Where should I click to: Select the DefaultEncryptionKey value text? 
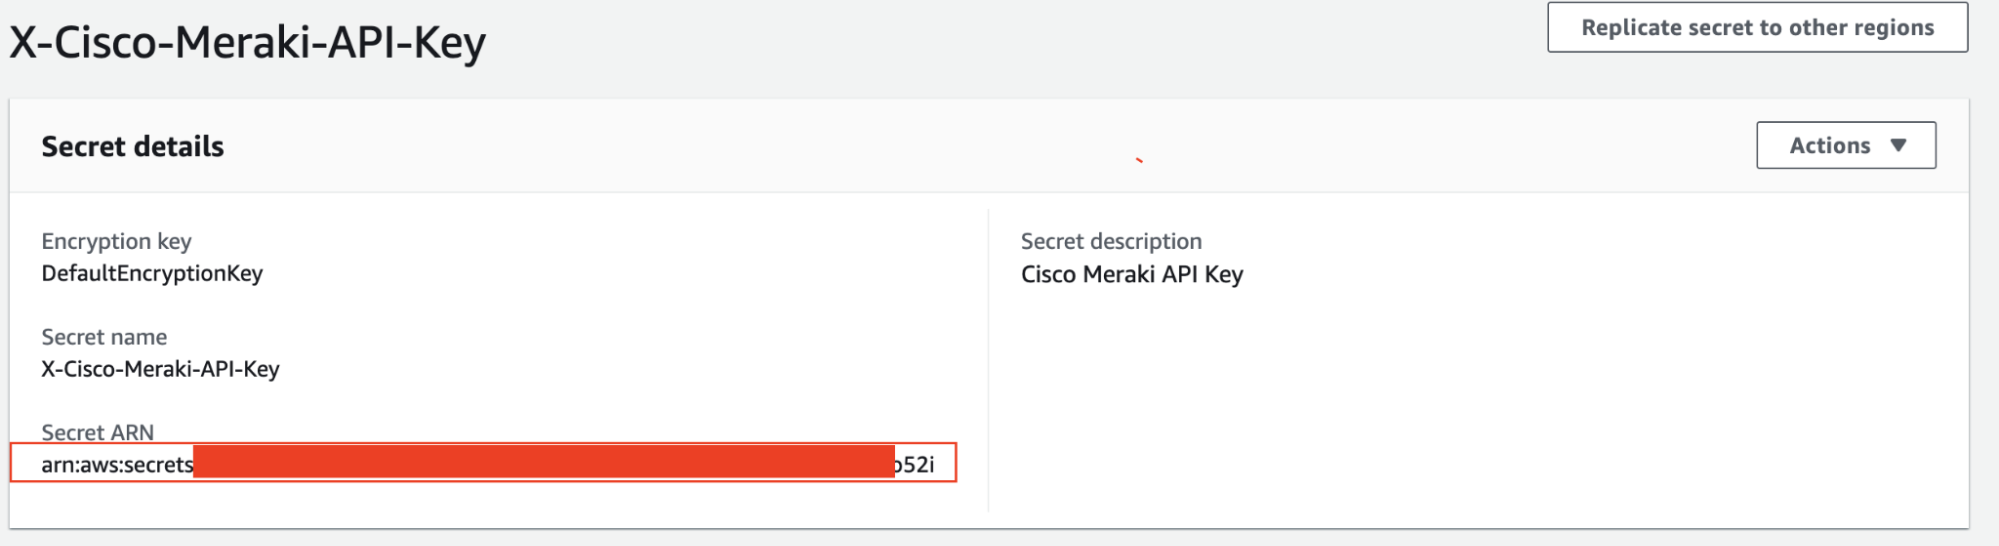pyautogui.click(x=152, y=273)
